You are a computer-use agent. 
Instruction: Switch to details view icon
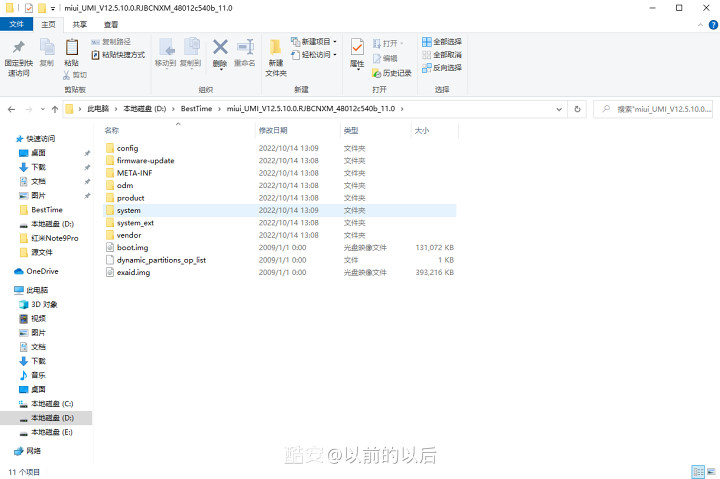[x=698, y=472]
